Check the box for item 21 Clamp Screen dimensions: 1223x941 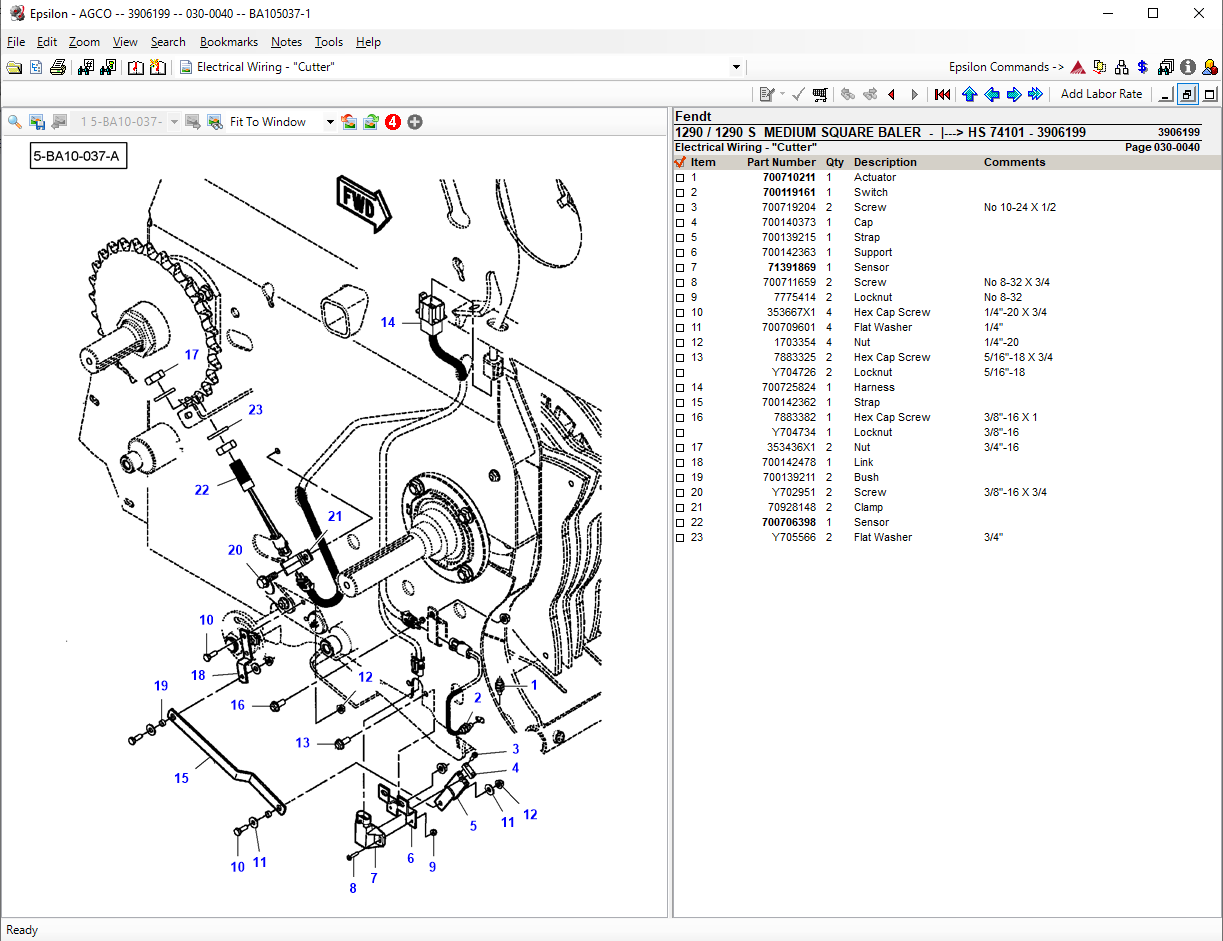(x=680, y=508)
